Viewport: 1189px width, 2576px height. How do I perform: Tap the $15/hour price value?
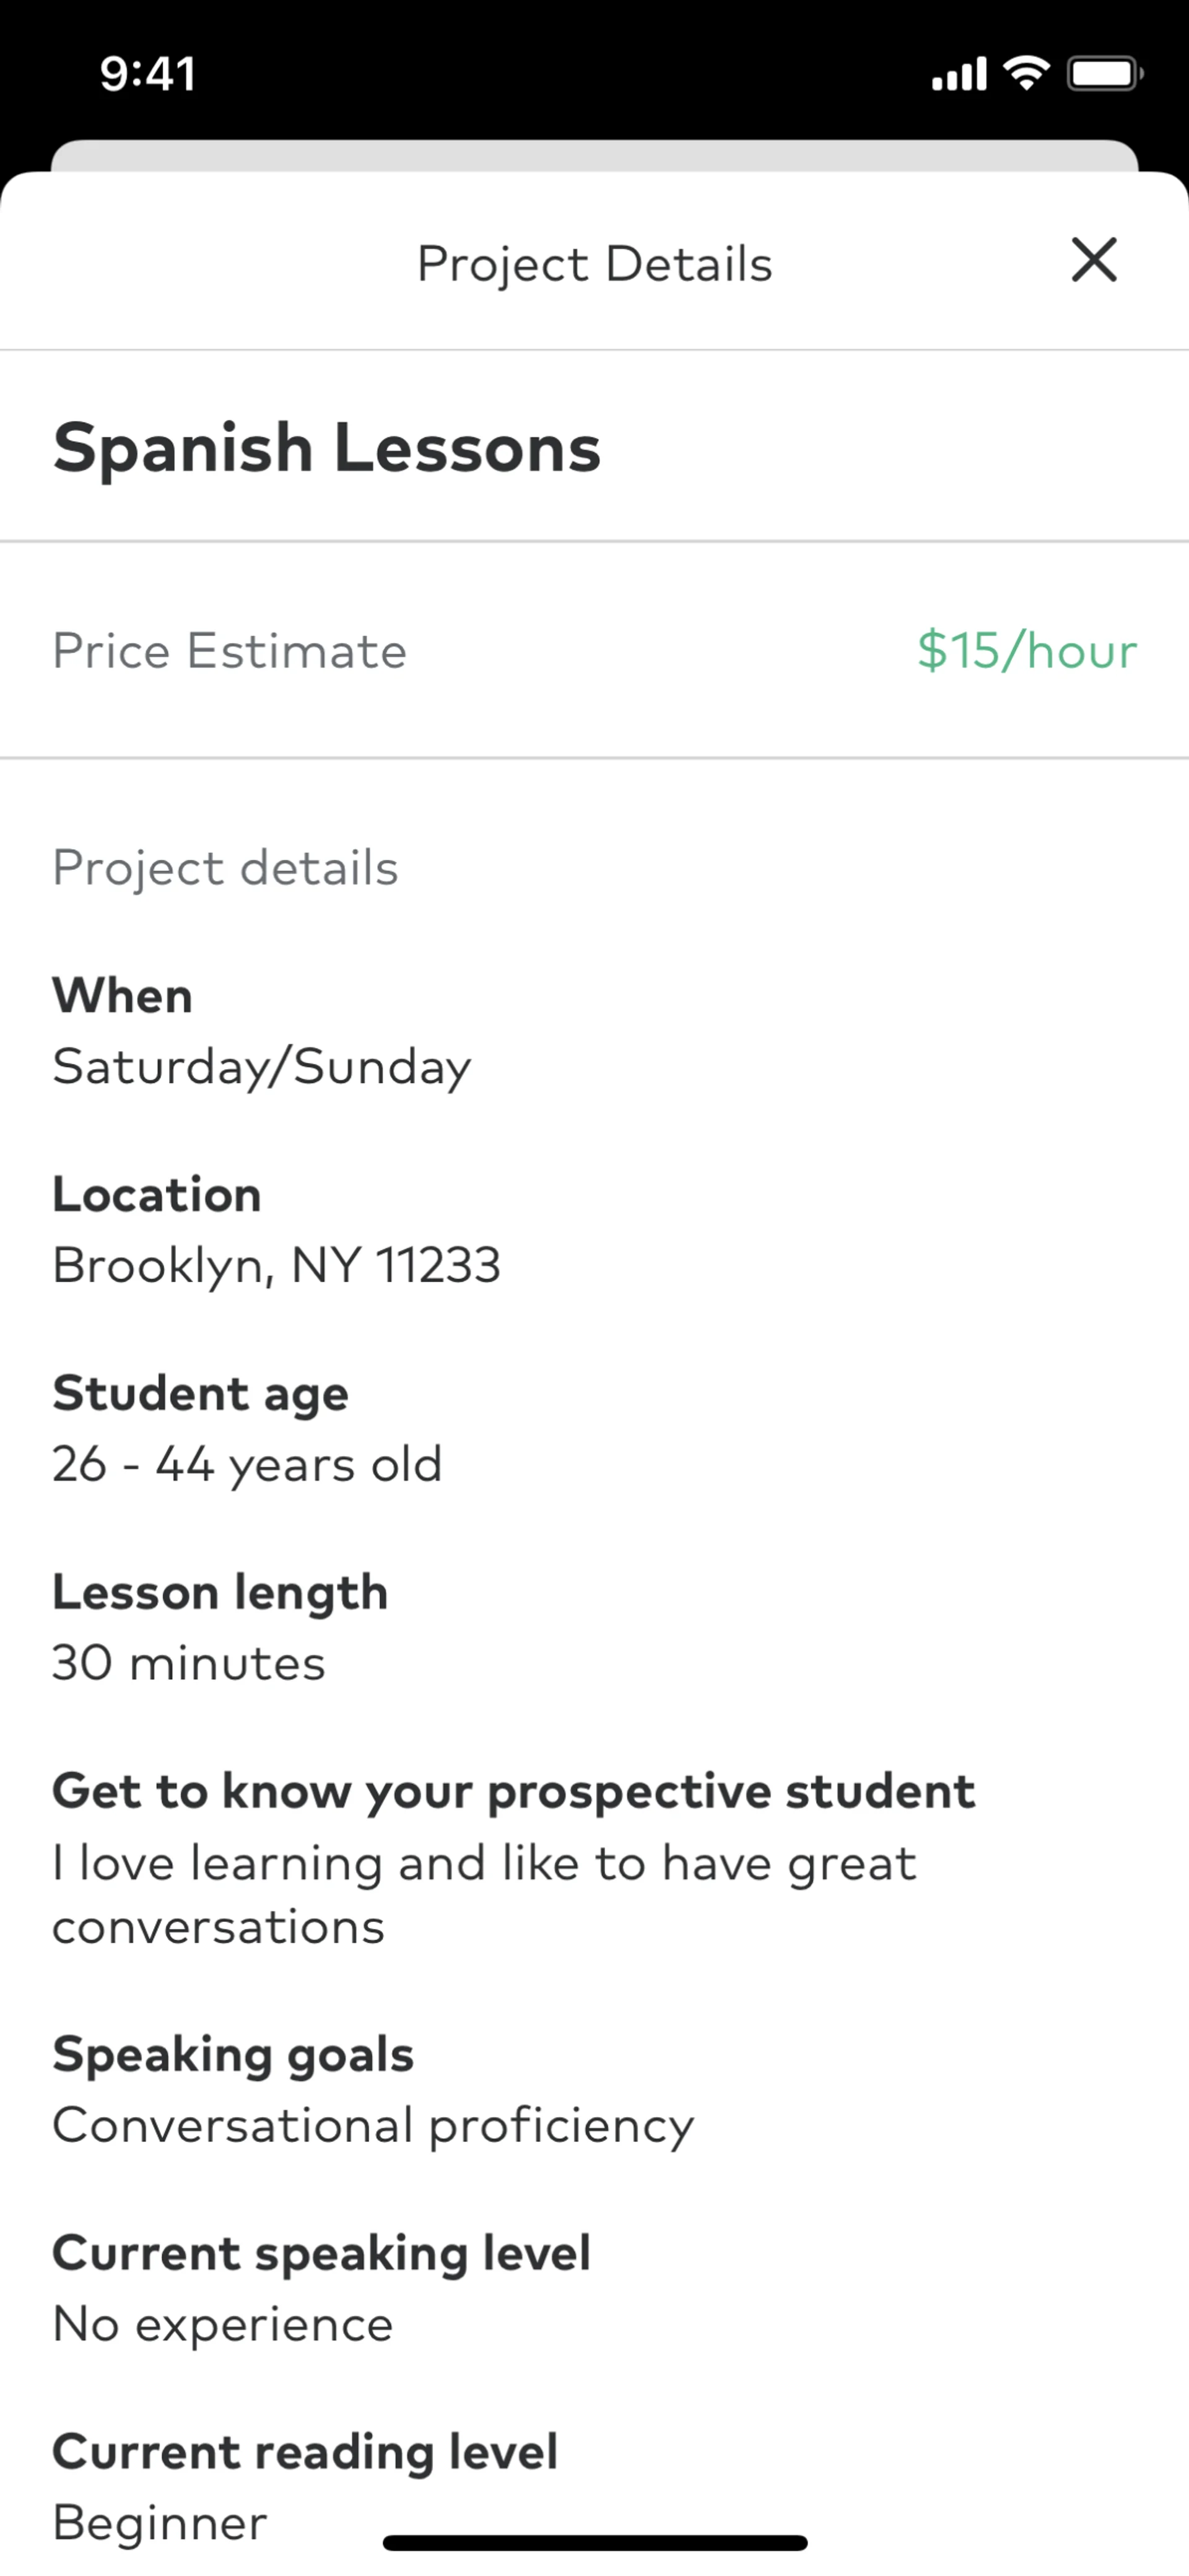(1027, 651)
